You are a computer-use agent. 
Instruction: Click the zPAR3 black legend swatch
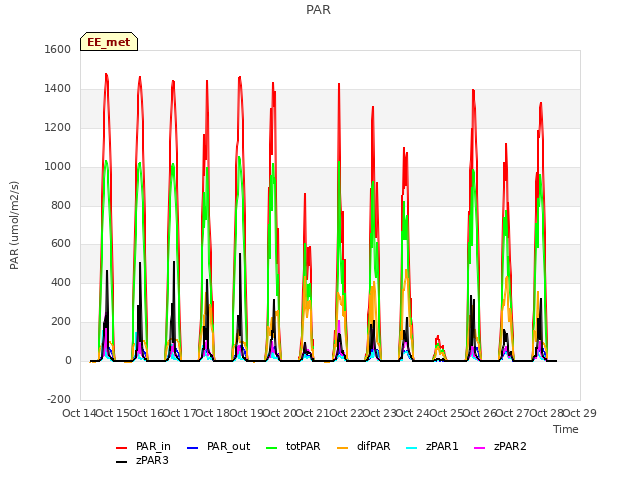[122, 462]
